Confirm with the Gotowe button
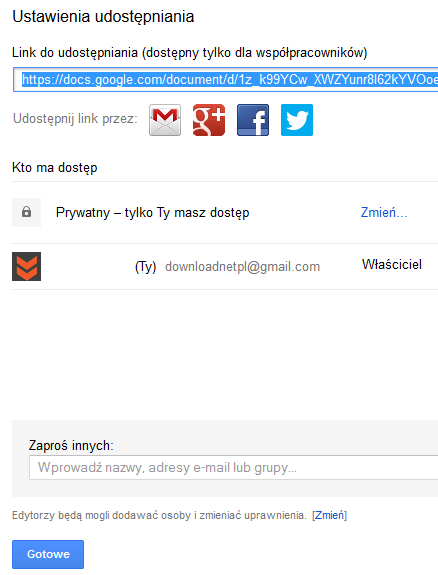Screen dimensions: 438x575 pos(48,554)
